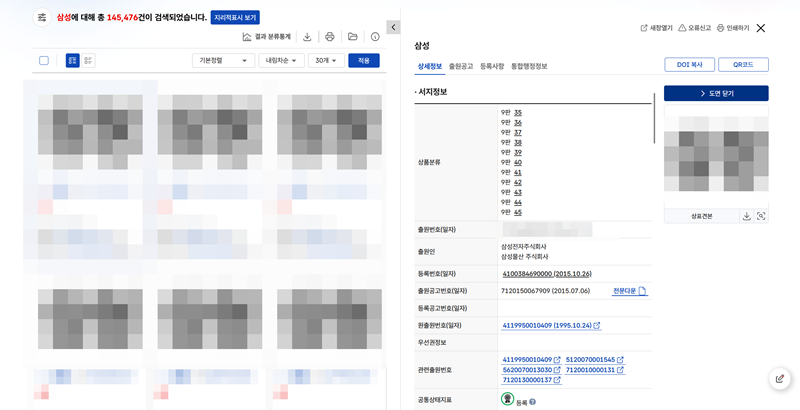Image resolution: width=800 pixels, height=410 pixels.
Task: Open the 기본정렬 sort dropdown
Action: (223, 61)
